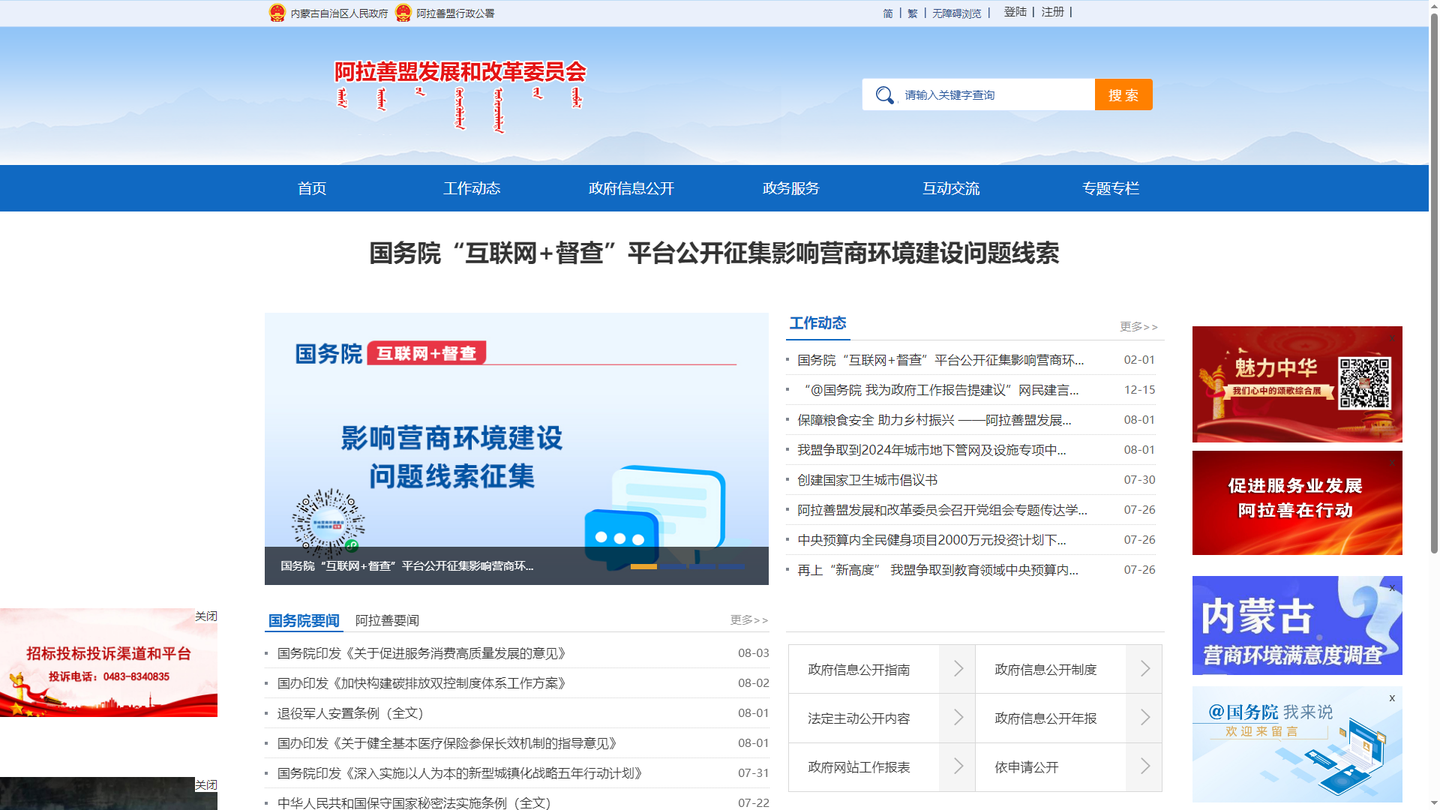This screenshot has height=810, width=1440.
Task: Open 关于促进服务消费高质量发展的意见 article
Action: (422, 653)
